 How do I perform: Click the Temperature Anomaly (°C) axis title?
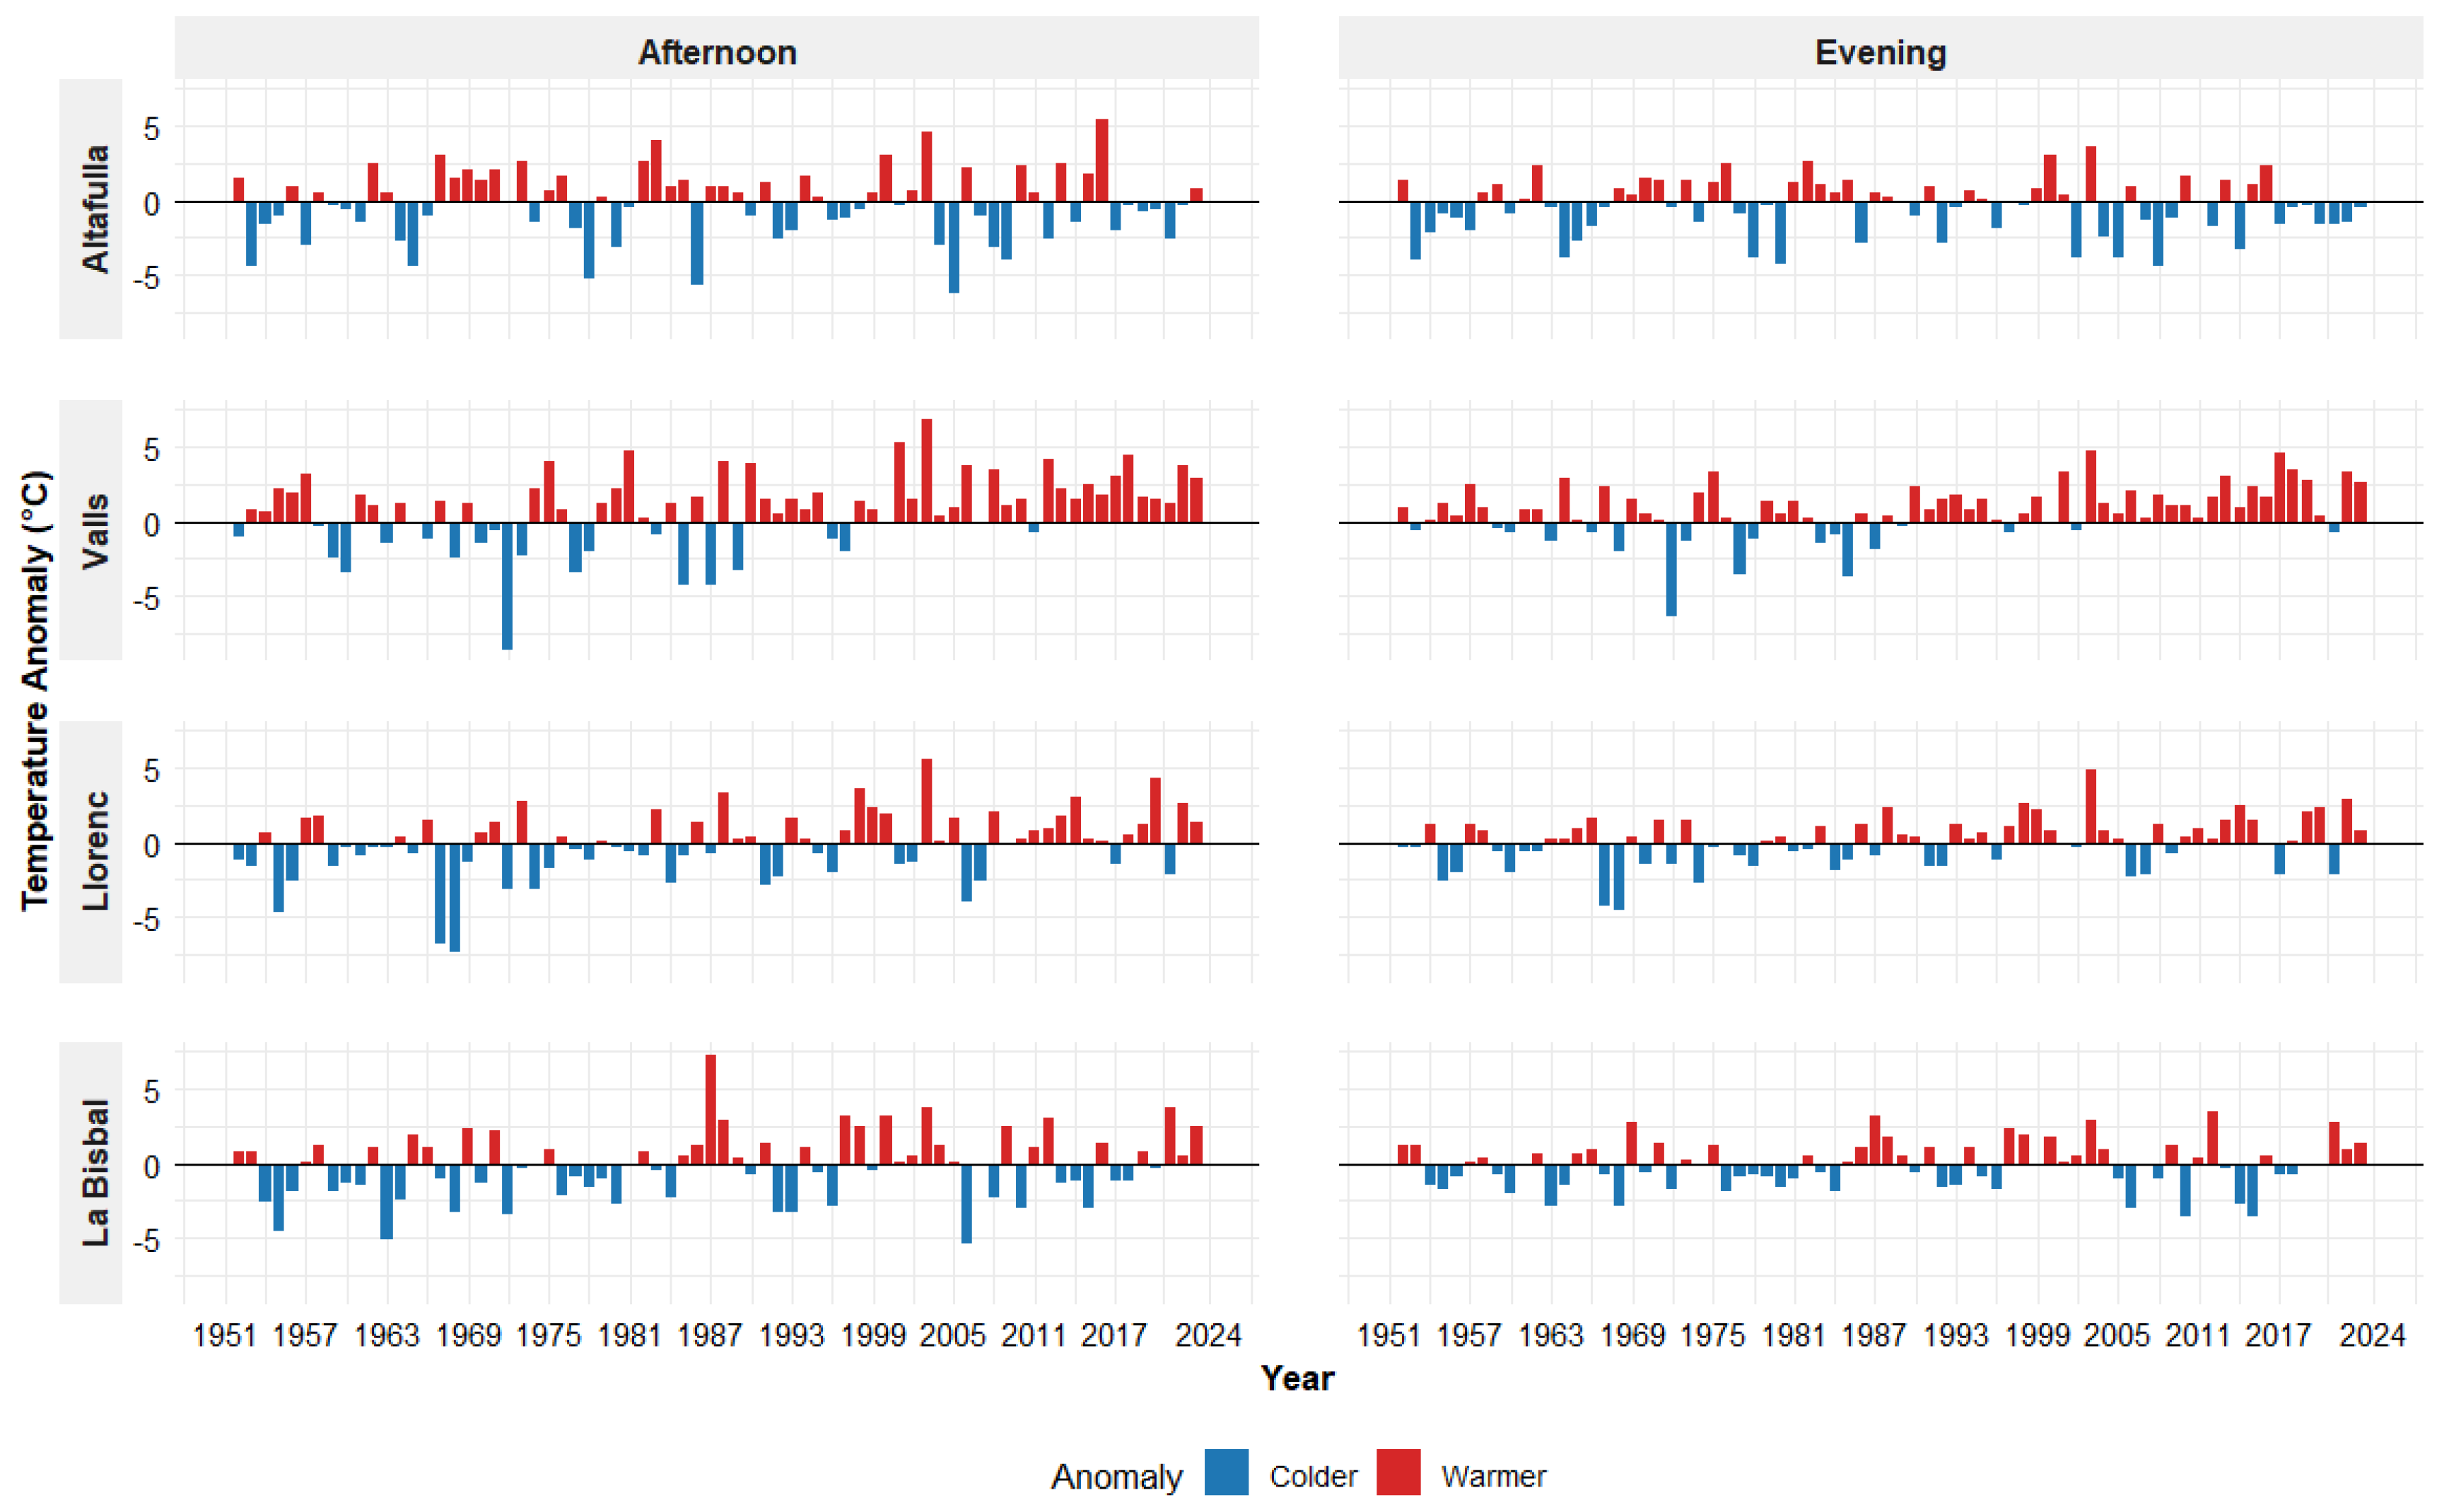(x=35, y=690)
